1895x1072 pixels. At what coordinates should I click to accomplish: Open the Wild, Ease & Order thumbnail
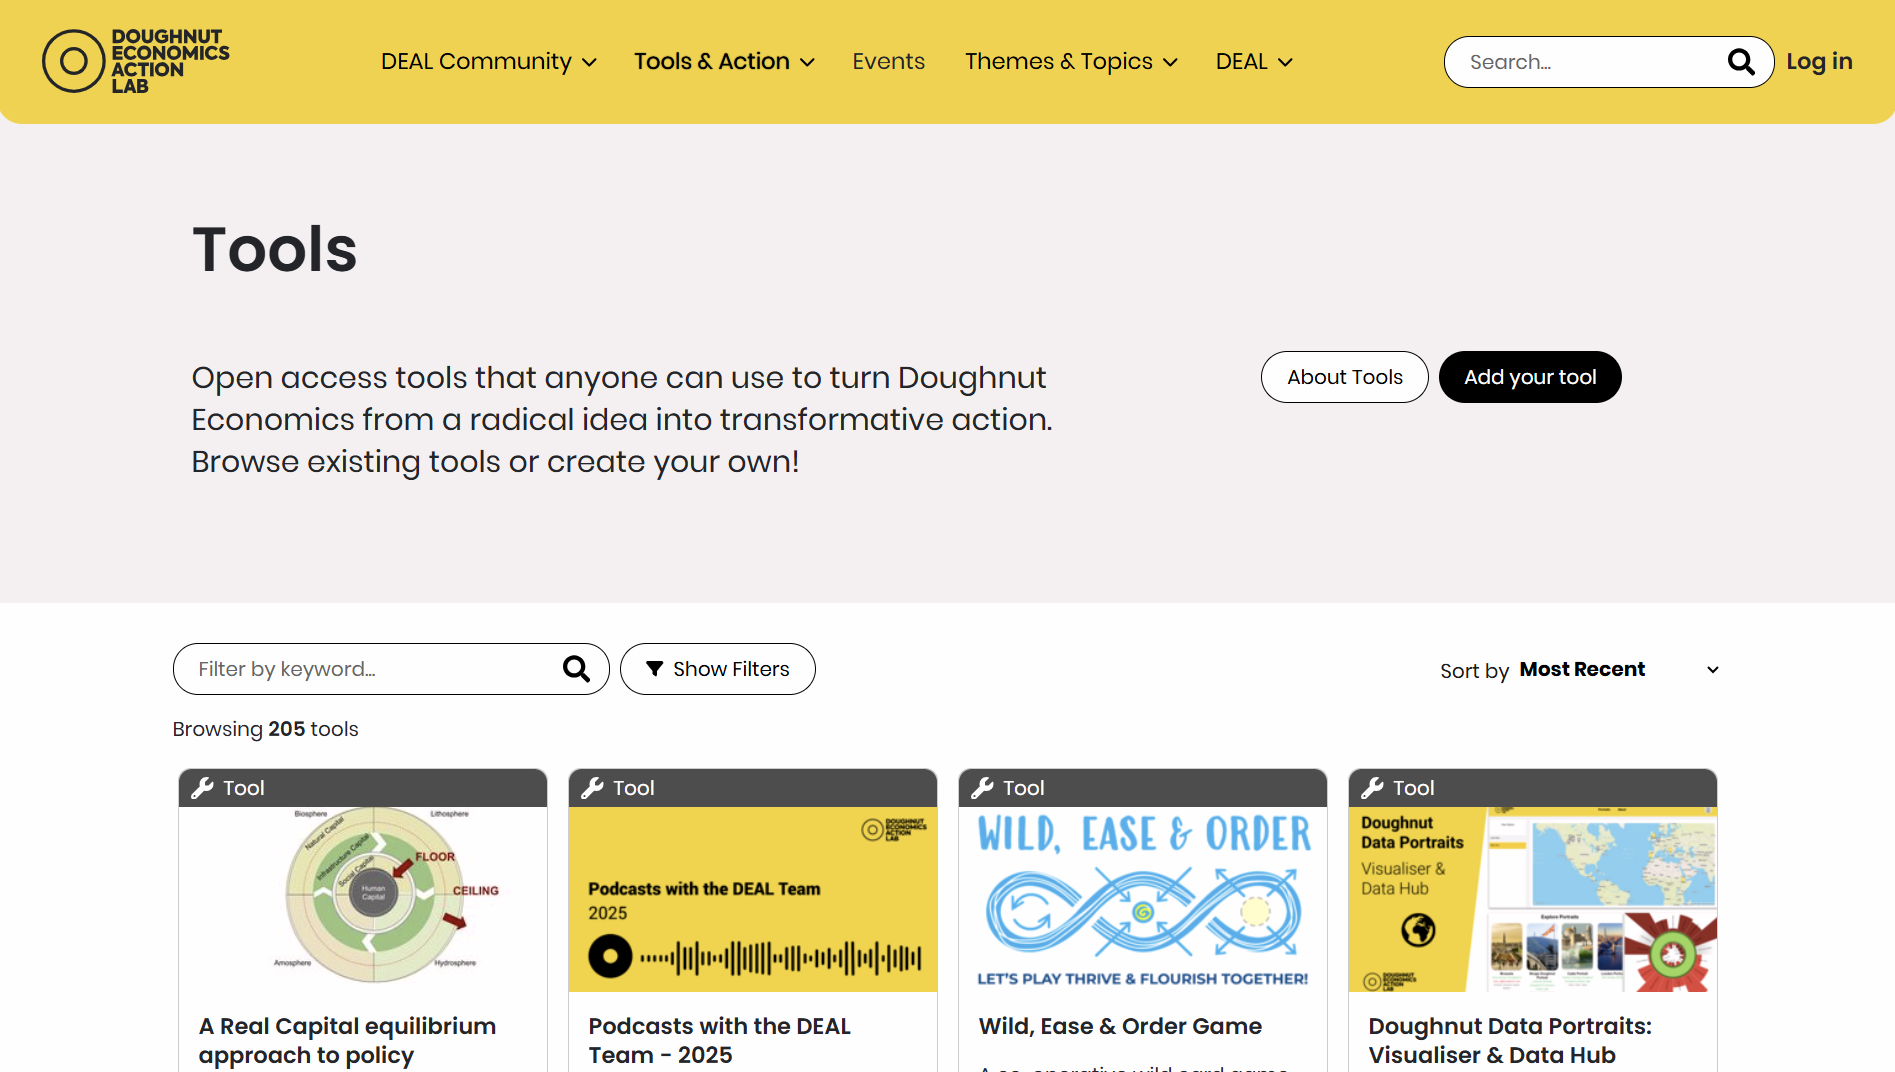click(1142, 899)
